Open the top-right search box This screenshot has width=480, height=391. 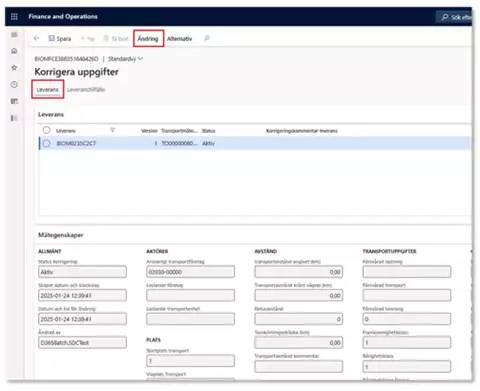click(455, 17)
